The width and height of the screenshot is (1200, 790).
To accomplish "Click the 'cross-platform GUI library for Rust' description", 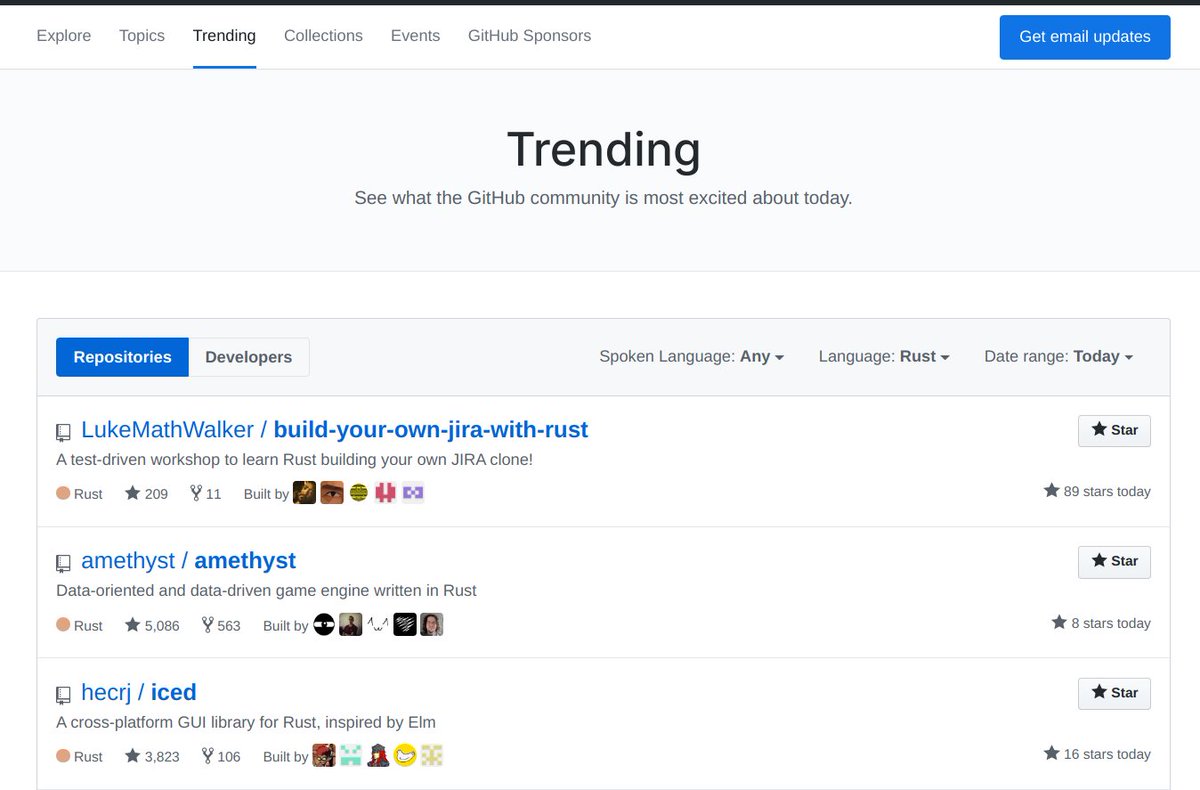I will click(x=246, y=722).
